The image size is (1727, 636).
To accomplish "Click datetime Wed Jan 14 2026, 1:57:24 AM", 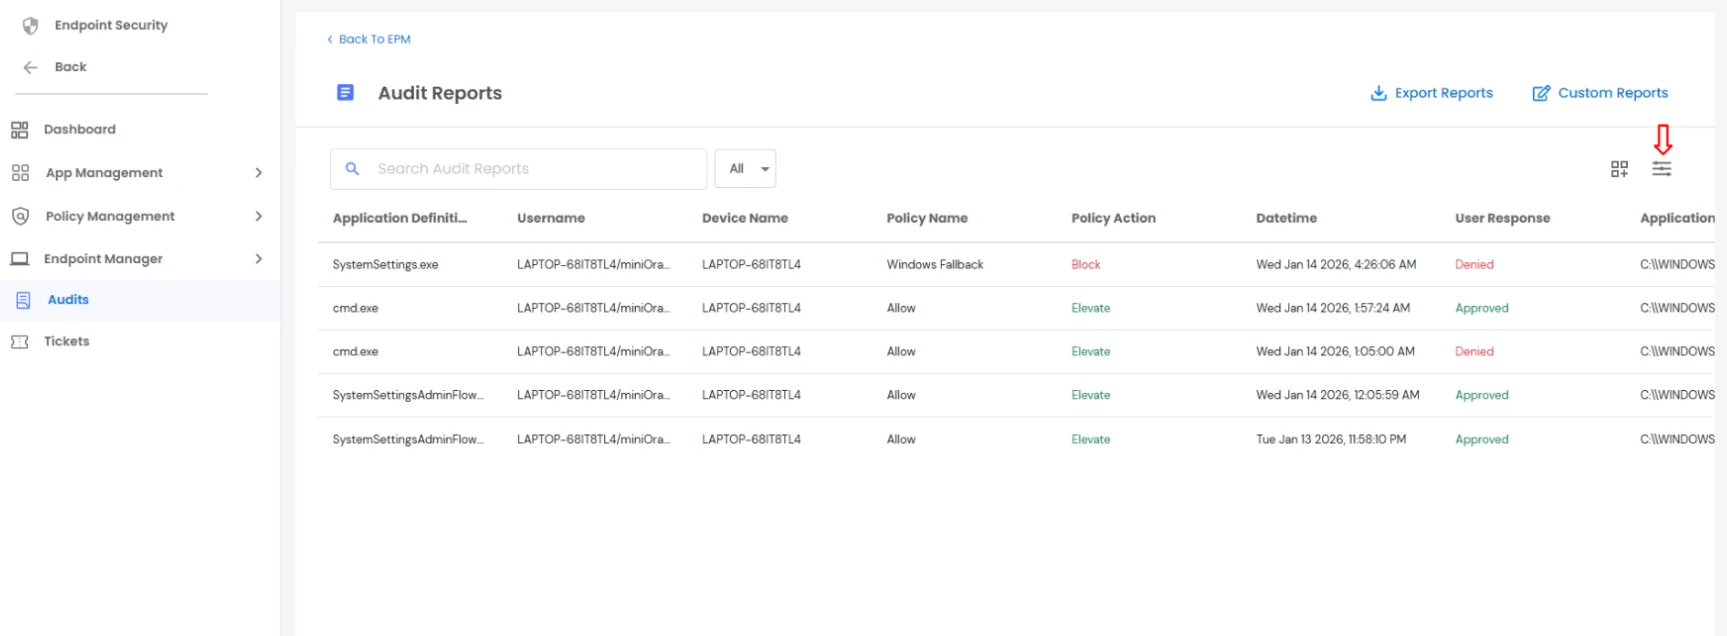I will coord(1333,308).
